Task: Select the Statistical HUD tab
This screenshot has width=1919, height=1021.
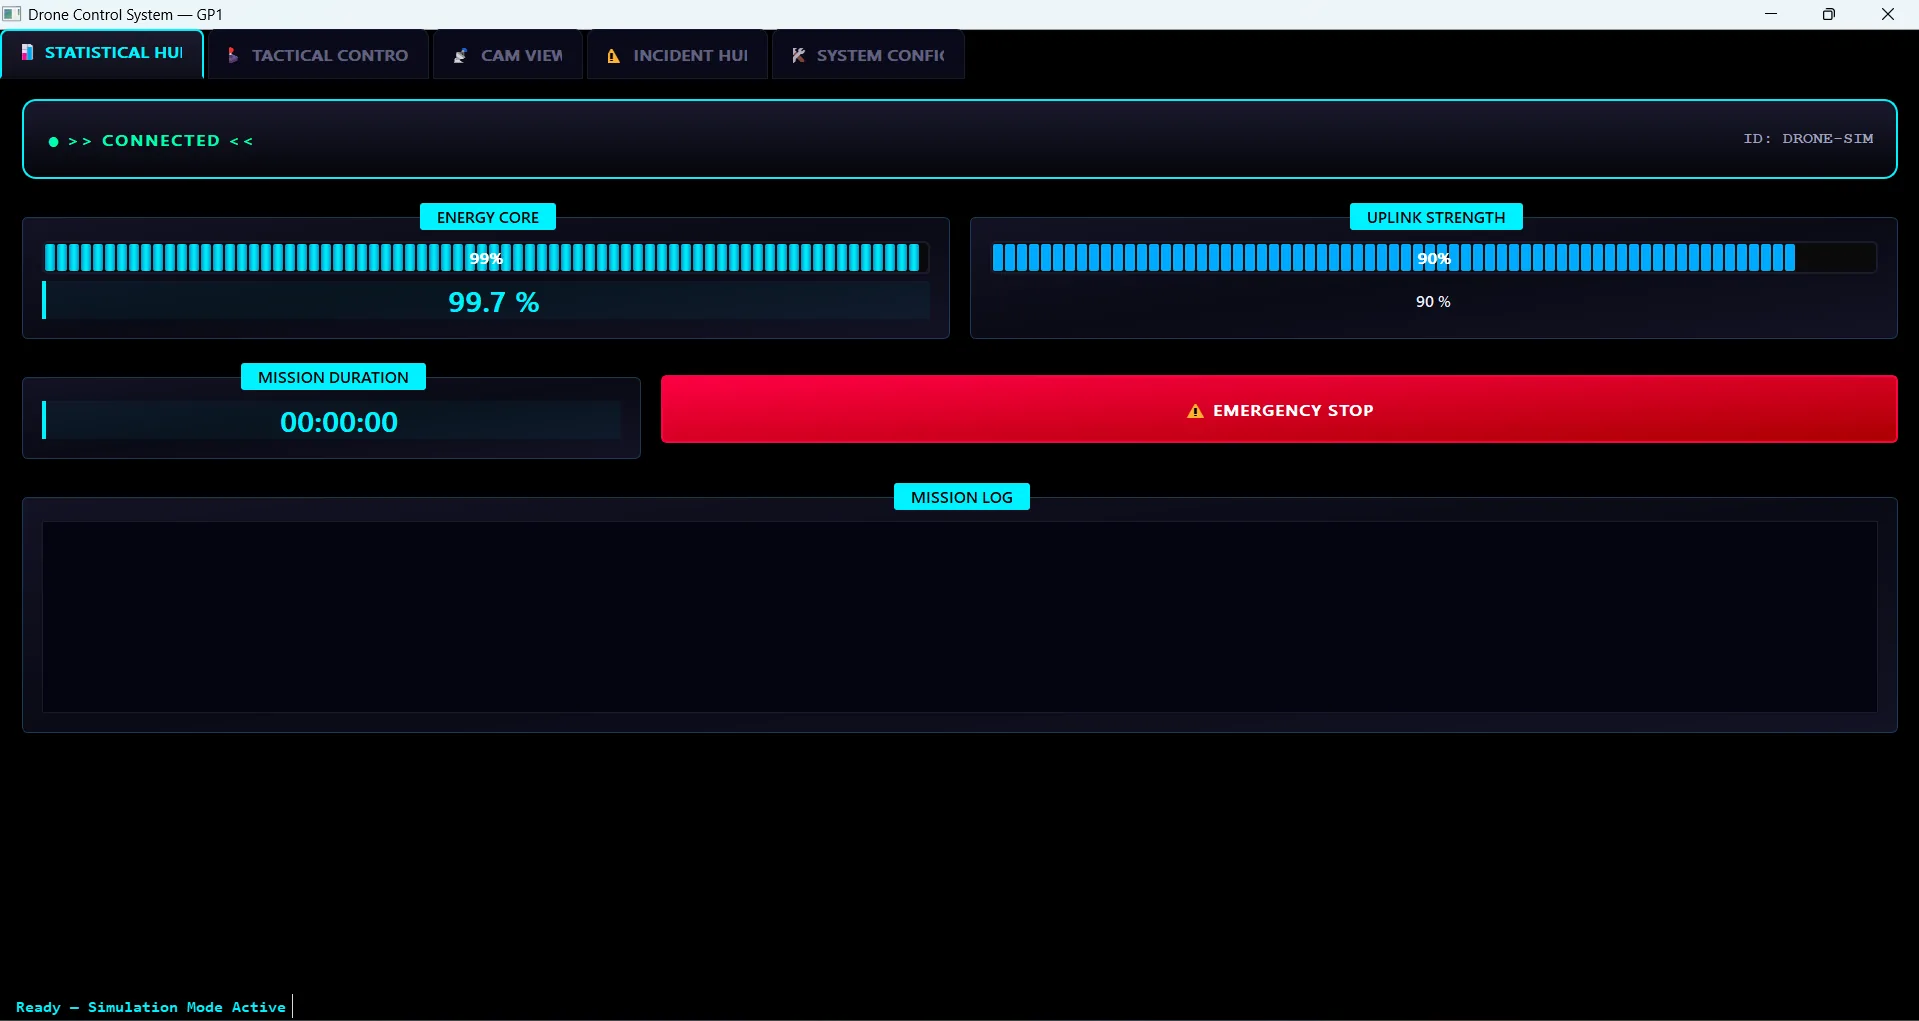Action: (102, 53)
